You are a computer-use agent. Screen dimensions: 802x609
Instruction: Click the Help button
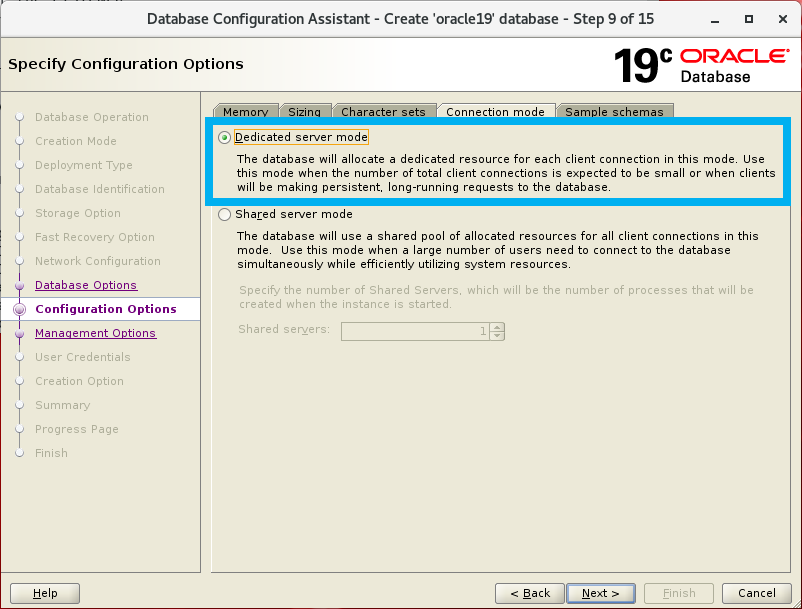[45, 593]
